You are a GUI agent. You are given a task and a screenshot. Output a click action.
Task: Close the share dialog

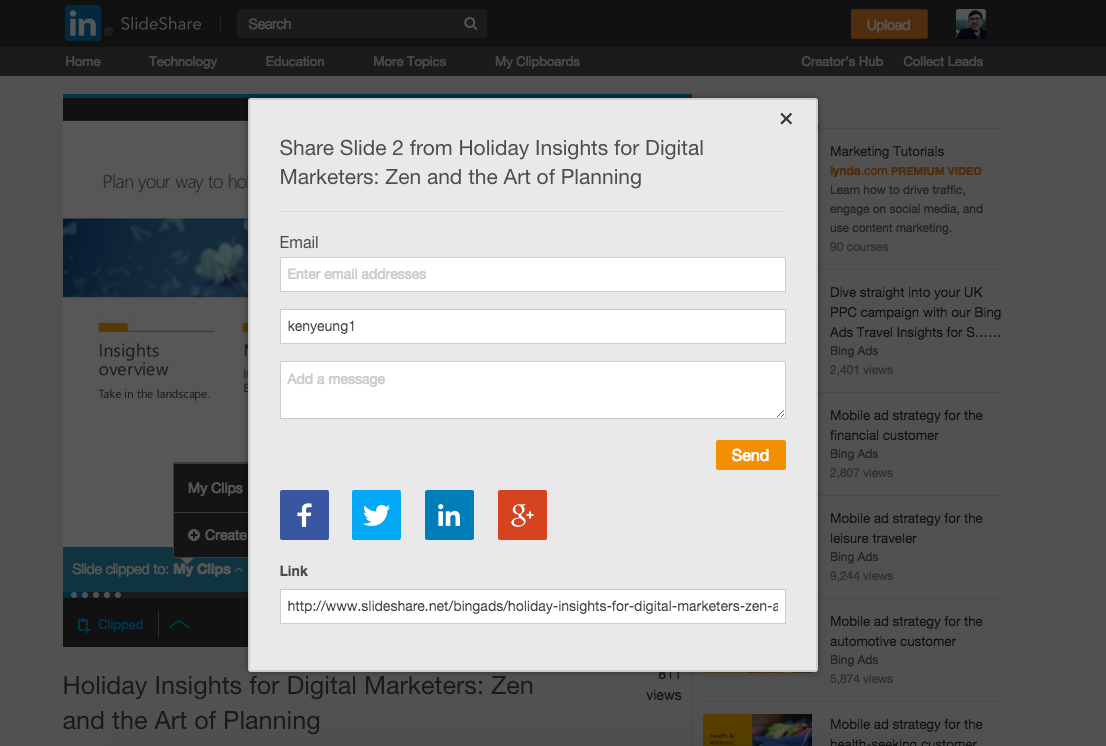tap(786, 118)
